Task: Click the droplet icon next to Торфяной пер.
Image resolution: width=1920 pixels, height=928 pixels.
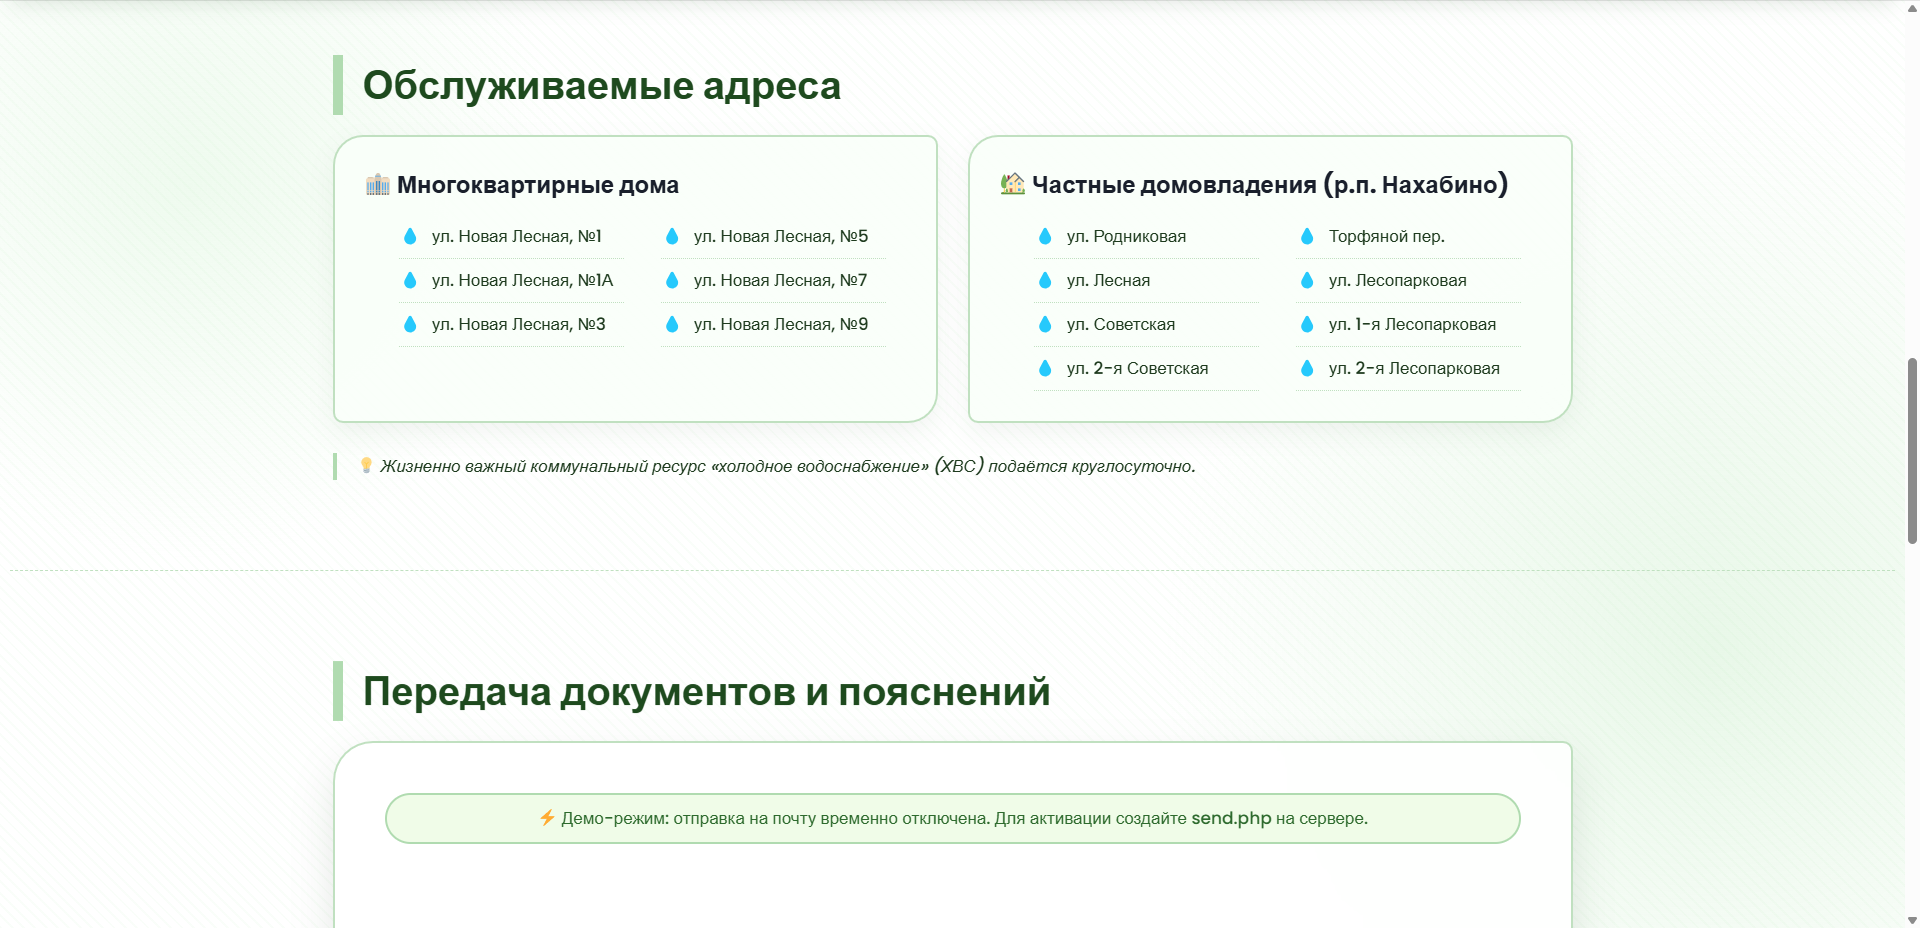Action: click(1307, 237)
